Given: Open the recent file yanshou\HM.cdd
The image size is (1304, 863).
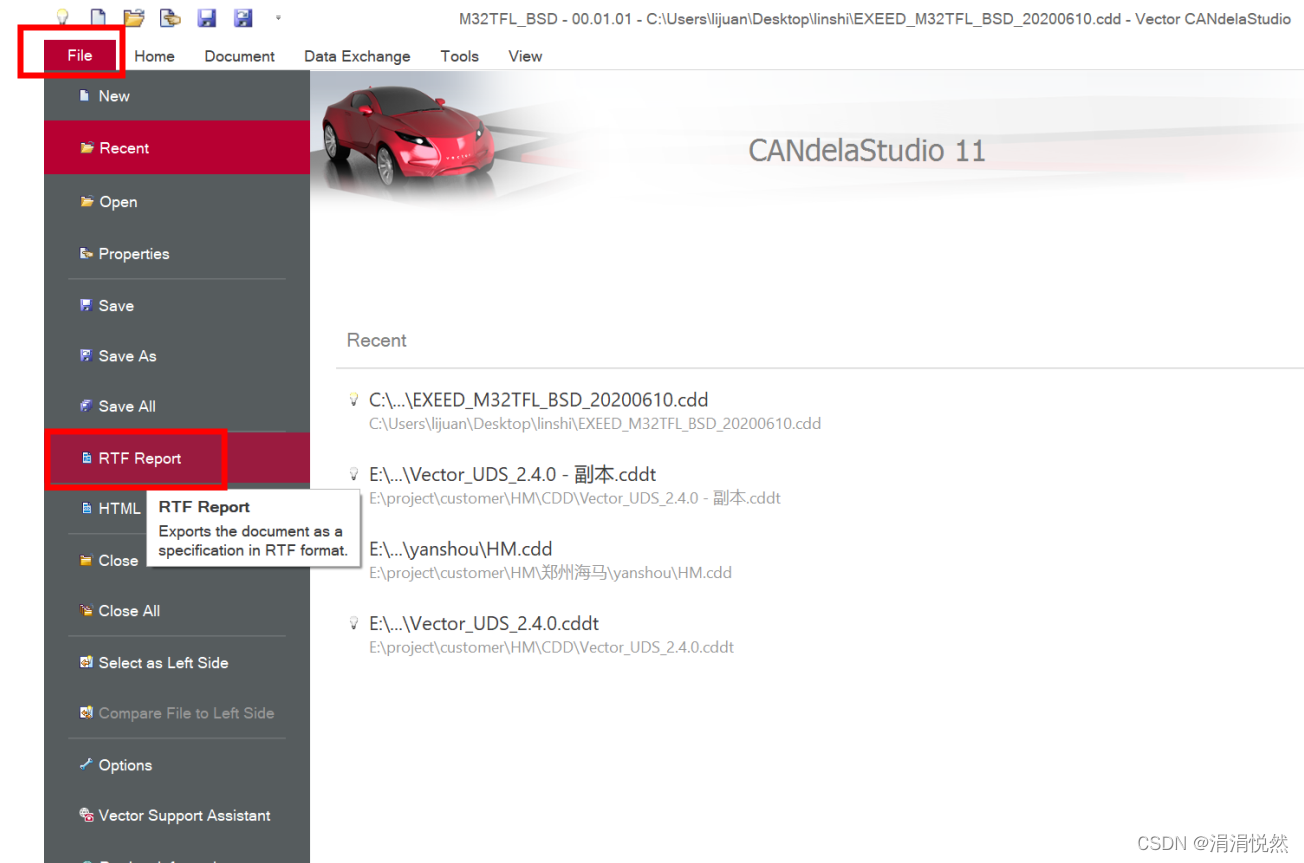Looking at the screenshot, I should 461,548.
